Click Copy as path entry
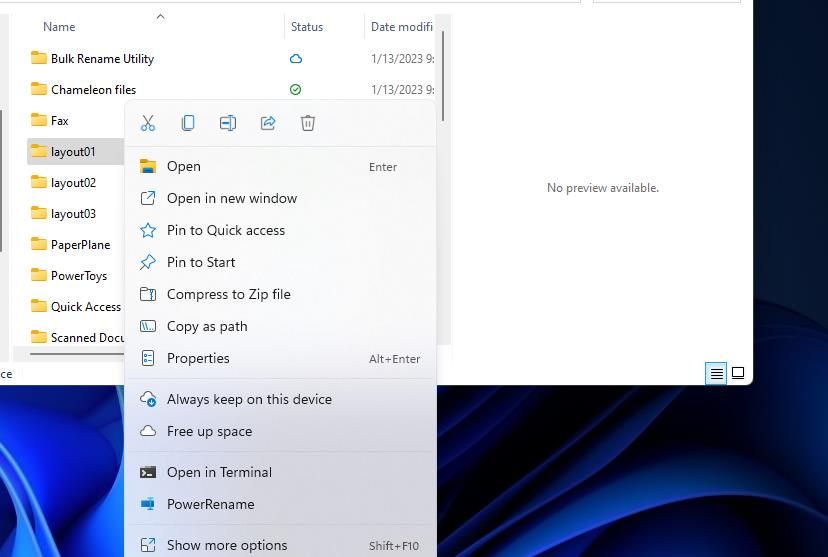Viewport: 828px width, 557px height. (x=206, y=326)
